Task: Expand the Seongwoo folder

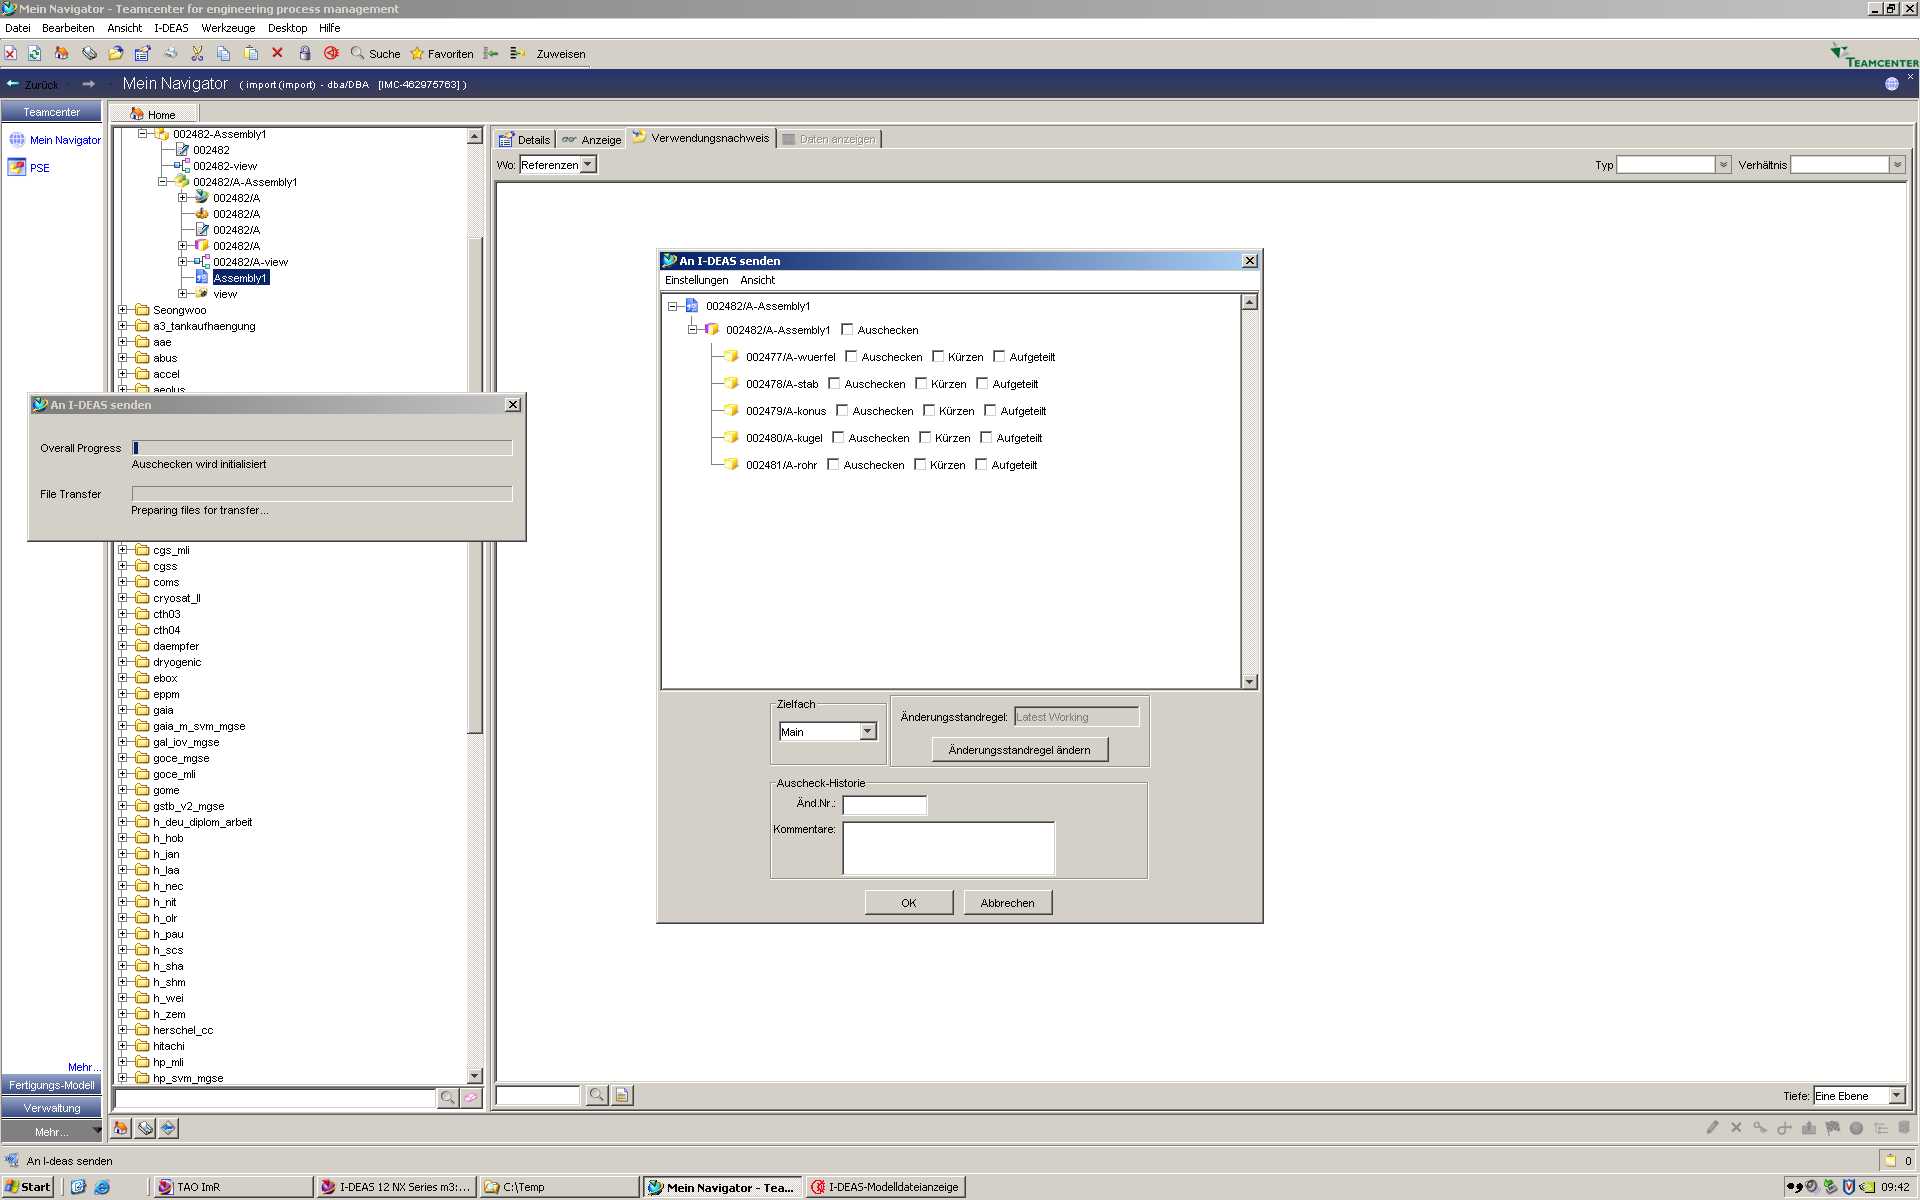Action: (123, 310)
